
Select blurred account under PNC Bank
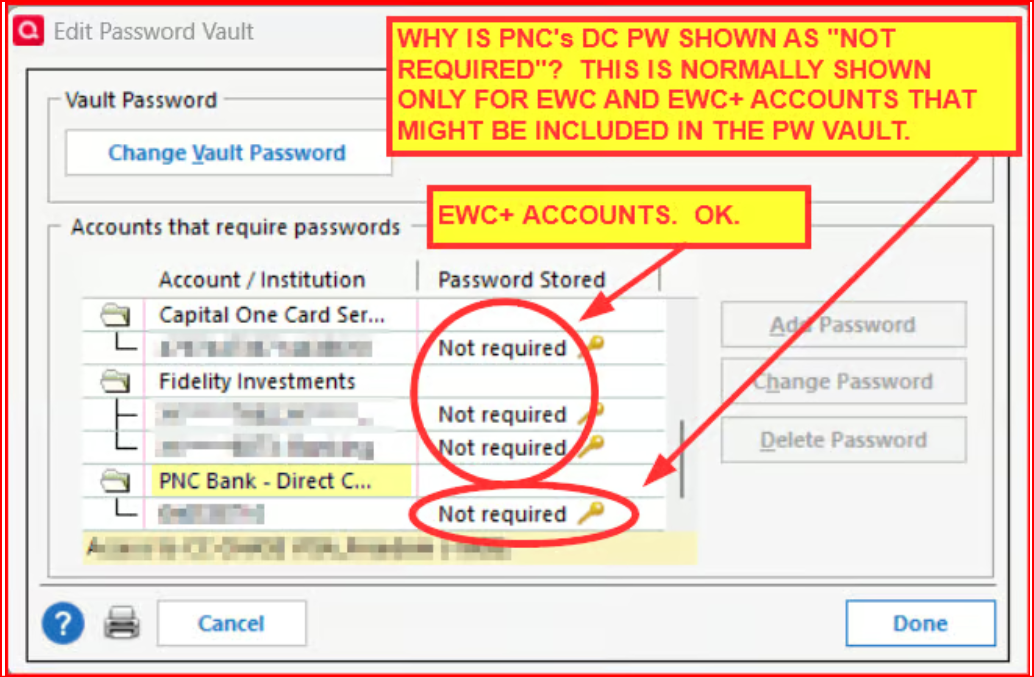tap(211, 514)
